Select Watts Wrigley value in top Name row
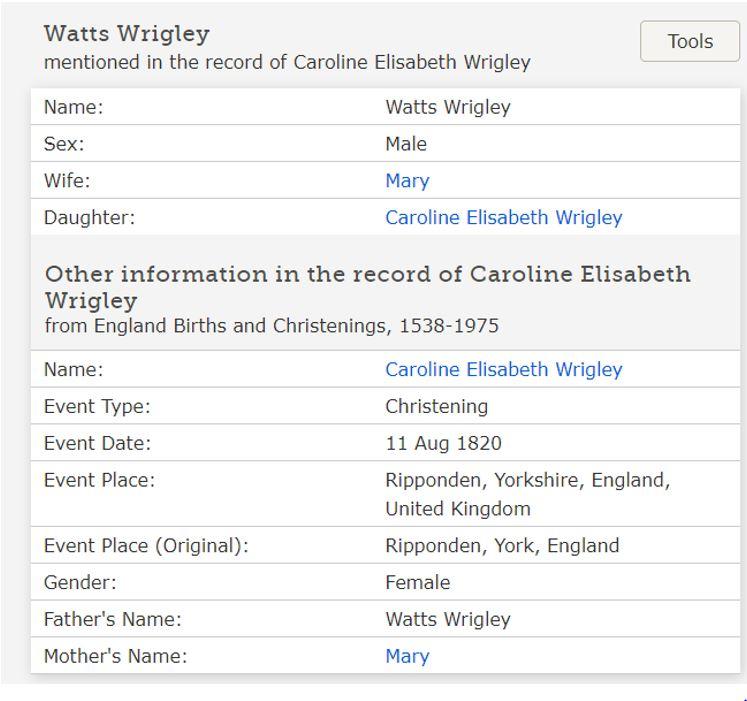Image resolution: width=747 pixels, height=701 pixels. [447, 108]
